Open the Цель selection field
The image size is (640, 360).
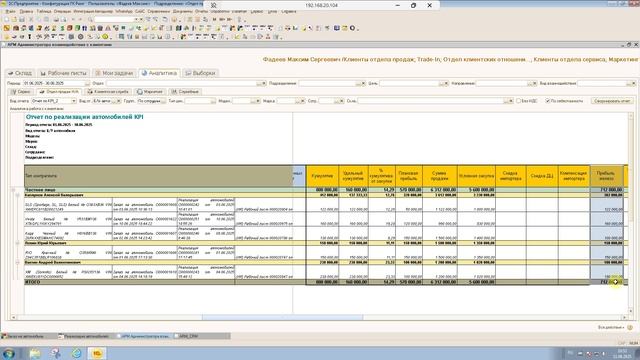click(414, 83)
